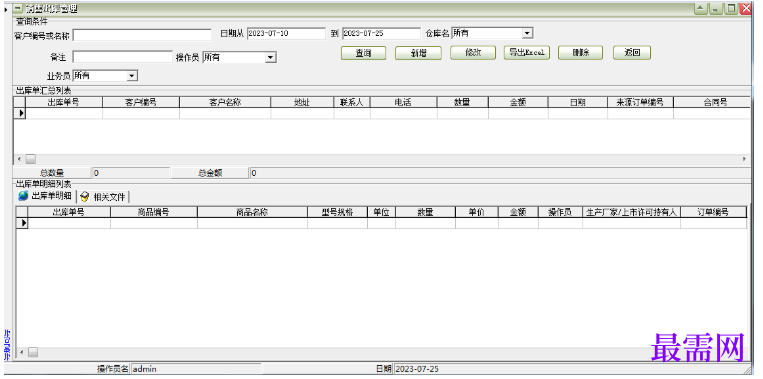Click the 备注 input field
763x379 pixels.
(122, 57)
